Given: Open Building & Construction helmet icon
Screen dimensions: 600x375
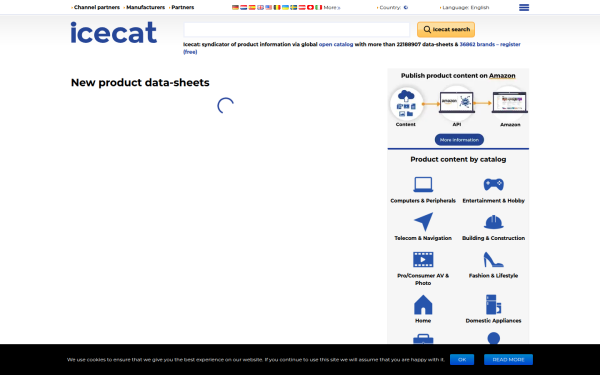Looking at the screenshot, I should pyautogui.click(x=494, y=222).
